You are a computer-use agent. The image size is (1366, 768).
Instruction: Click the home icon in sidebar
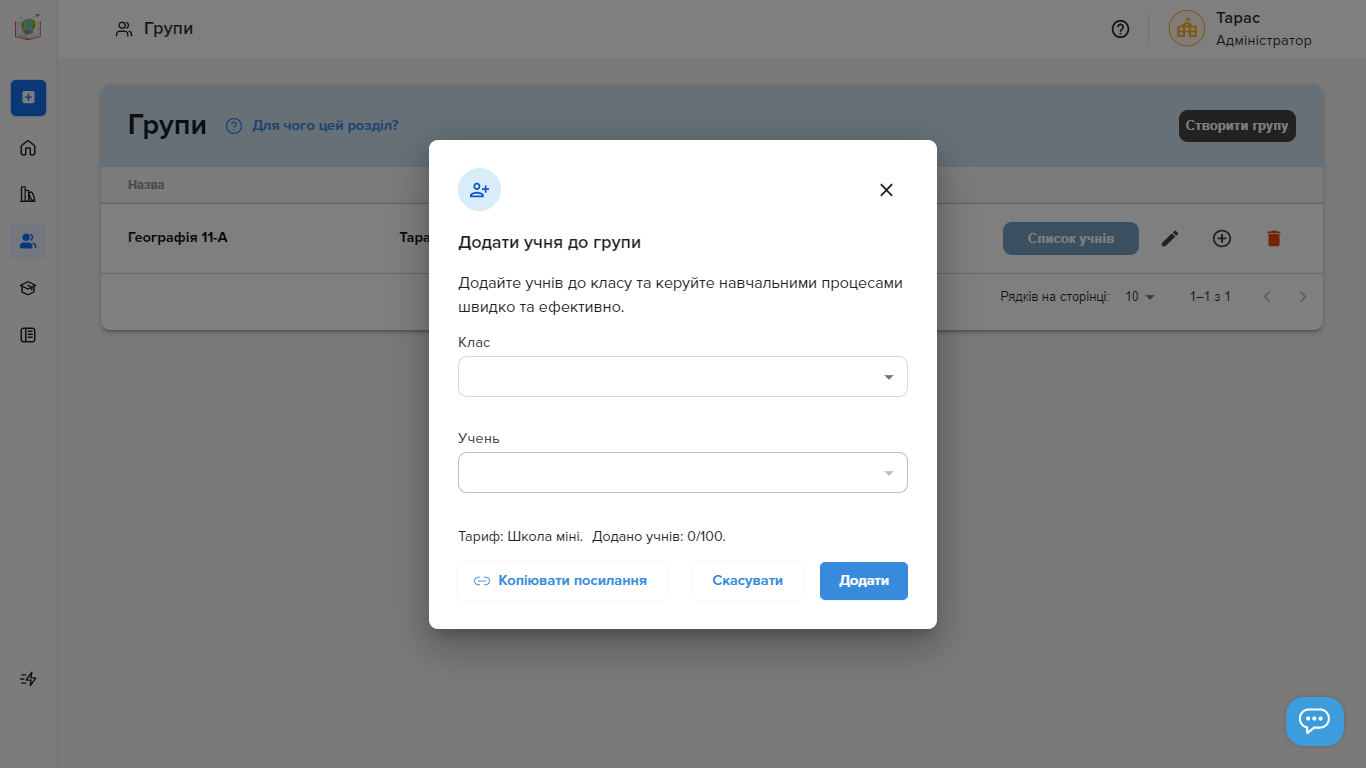point(28,149)
